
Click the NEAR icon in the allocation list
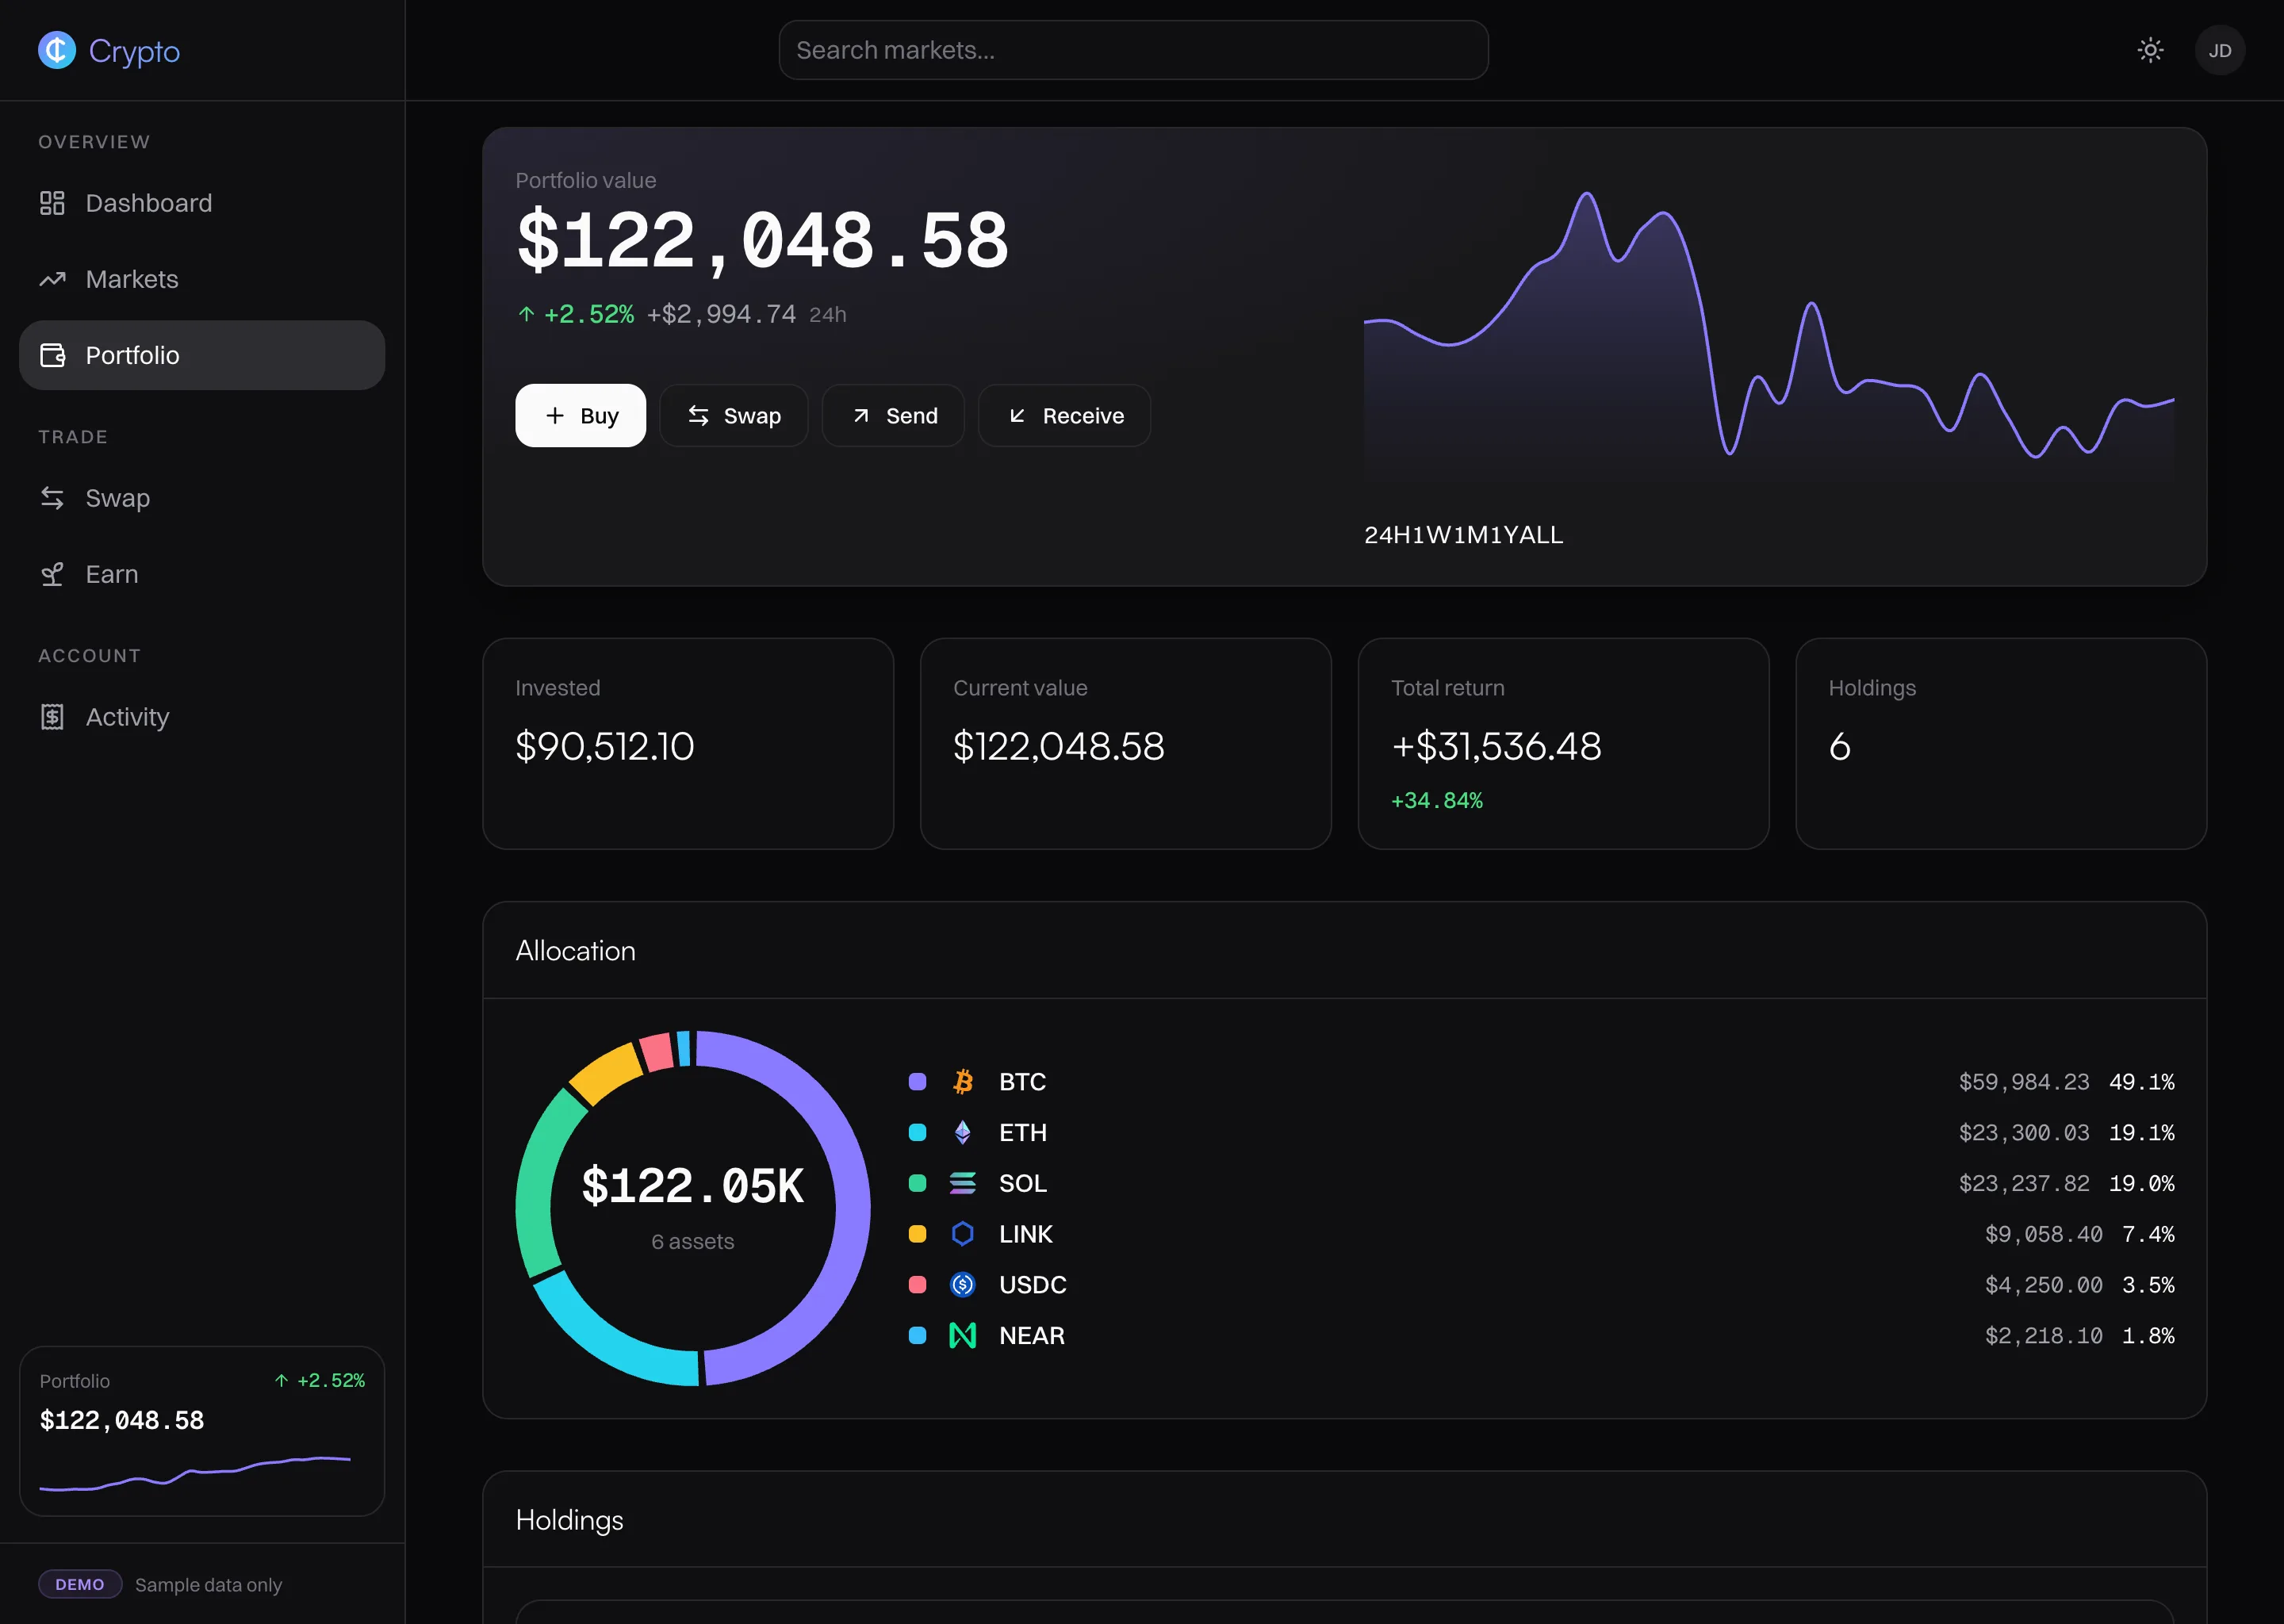pyautogui.click(x=962, y=1335)
